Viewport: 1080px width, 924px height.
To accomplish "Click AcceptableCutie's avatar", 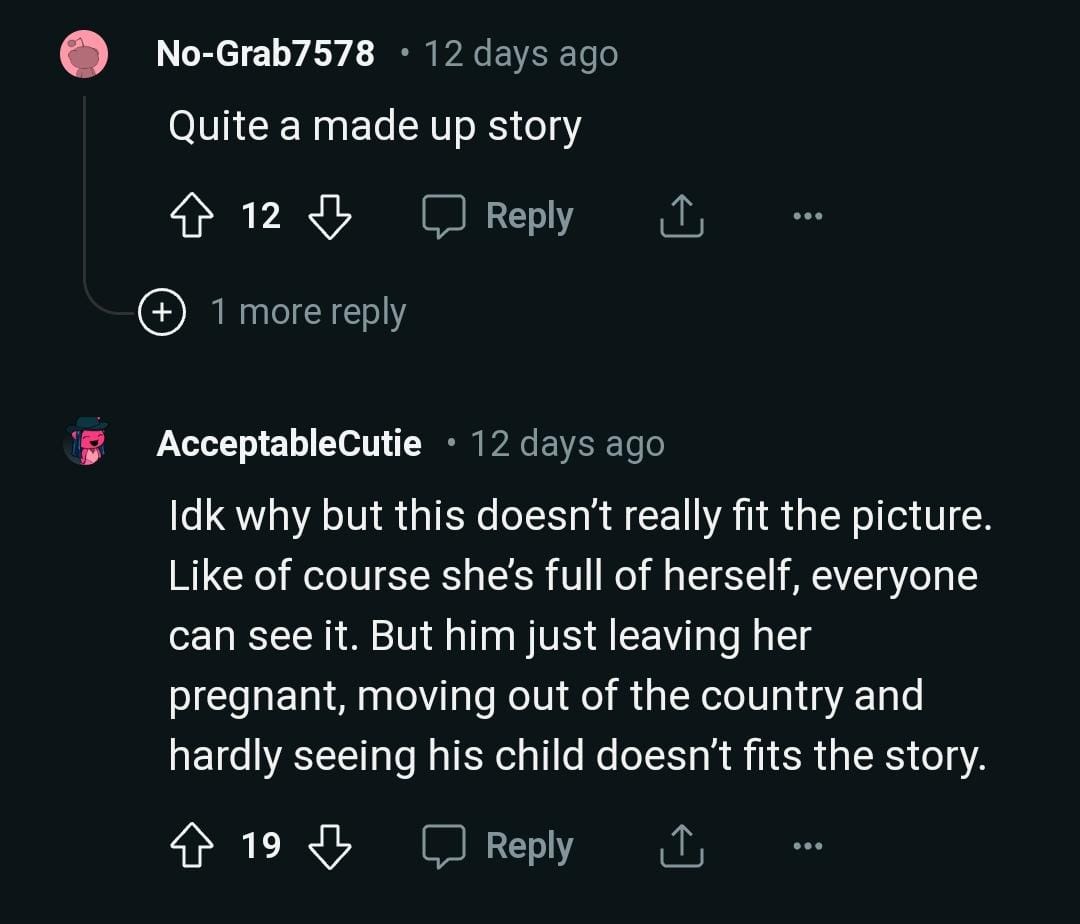I will point(85,441).
